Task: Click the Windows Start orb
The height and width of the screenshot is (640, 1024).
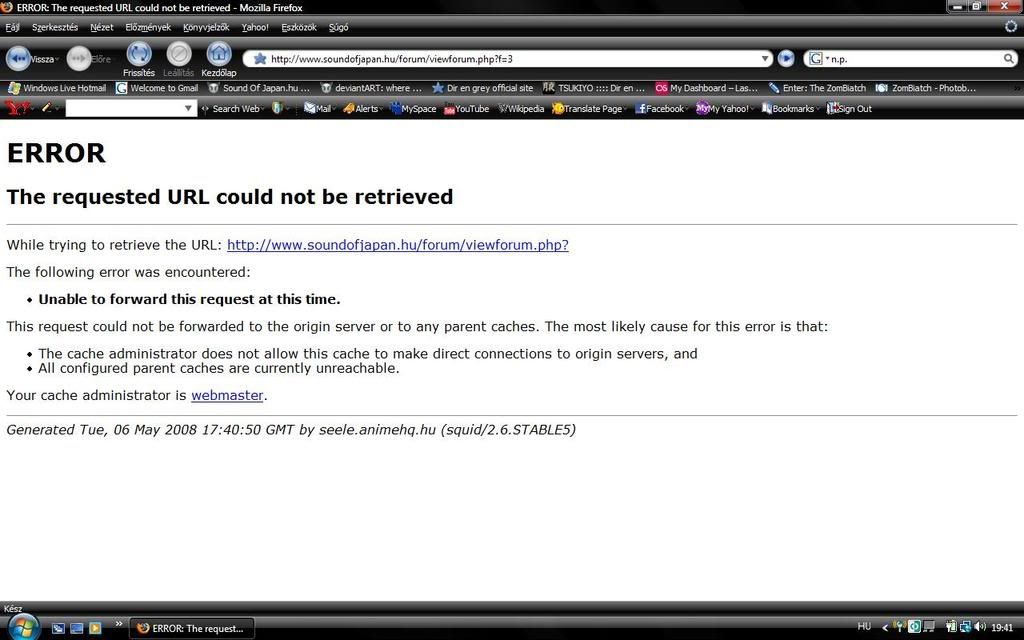Action: point(21,627)
